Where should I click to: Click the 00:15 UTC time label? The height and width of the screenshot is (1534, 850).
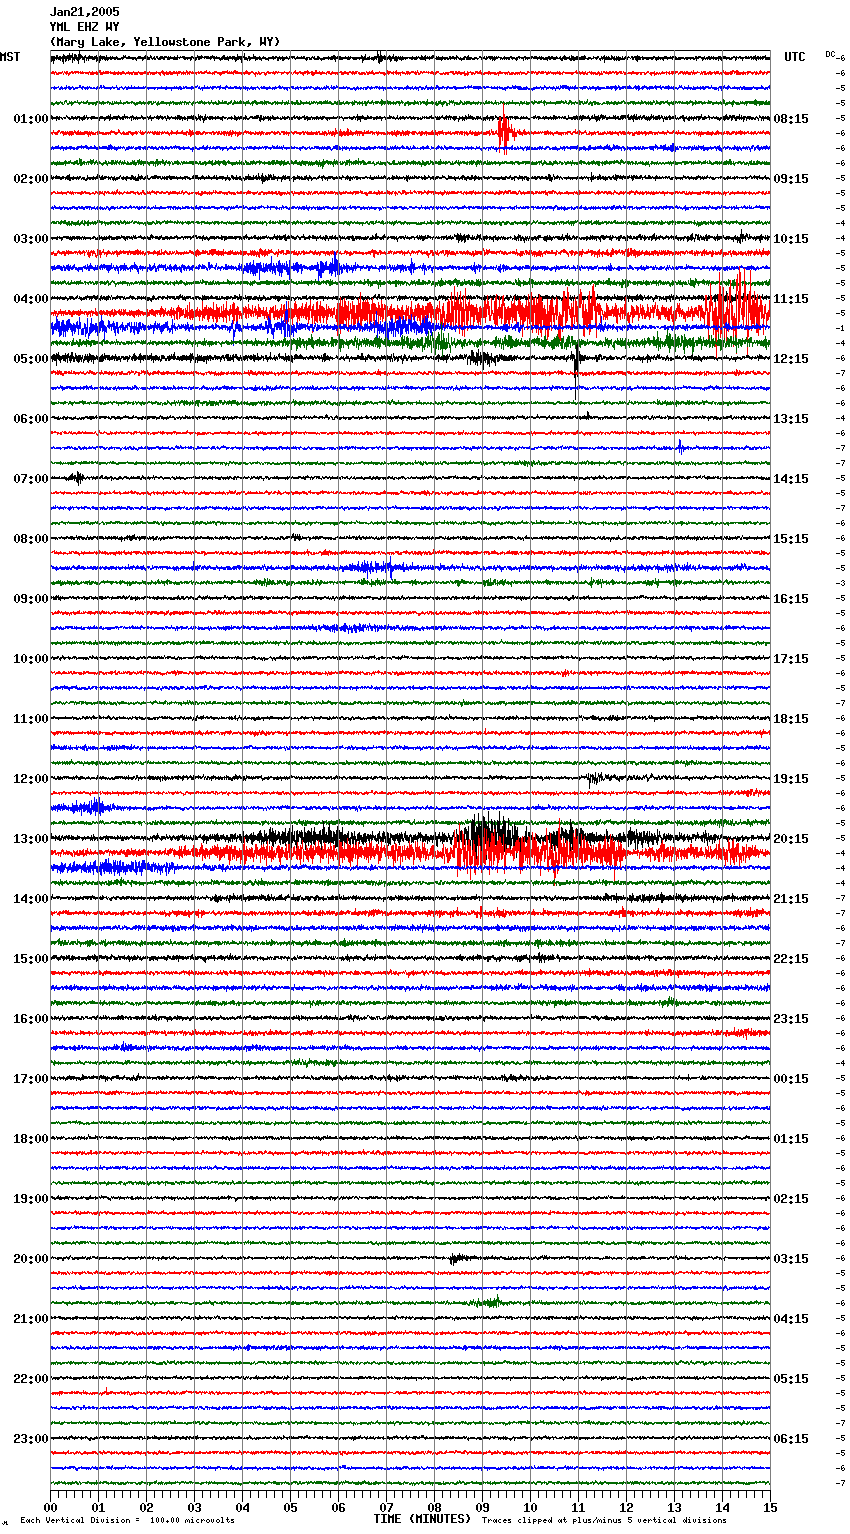791,1079
